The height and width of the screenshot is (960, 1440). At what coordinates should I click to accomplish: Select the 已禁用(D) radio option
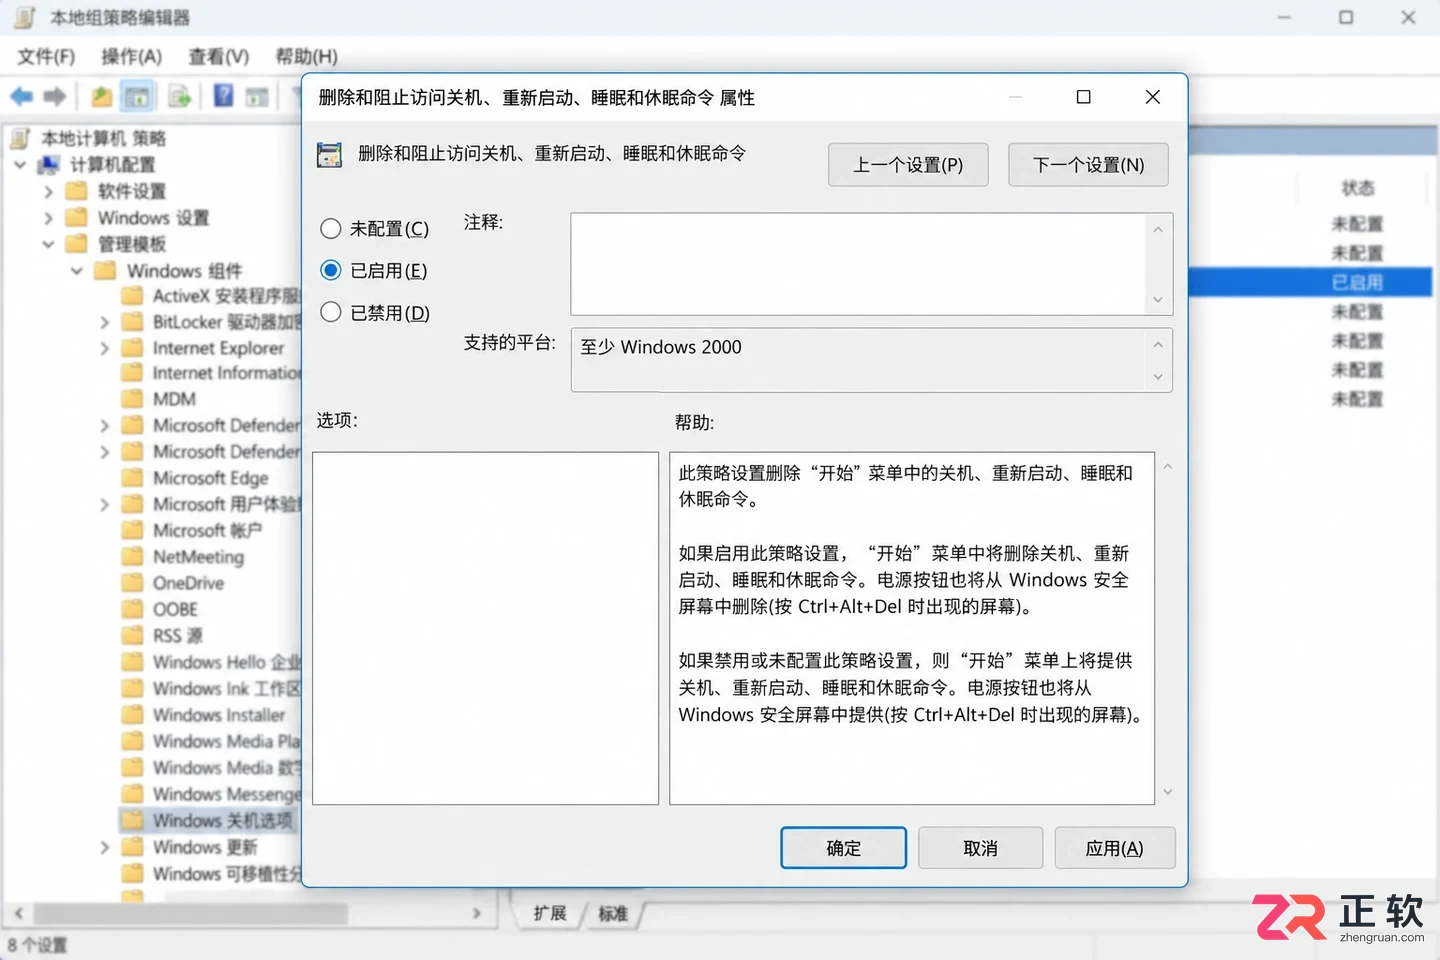coord(331,312)
